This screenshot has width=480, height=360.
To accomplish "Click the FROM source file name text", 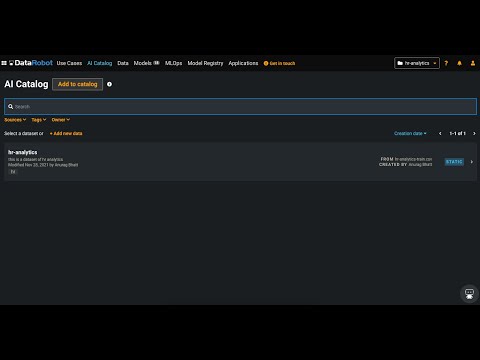I will coord(413,159).
